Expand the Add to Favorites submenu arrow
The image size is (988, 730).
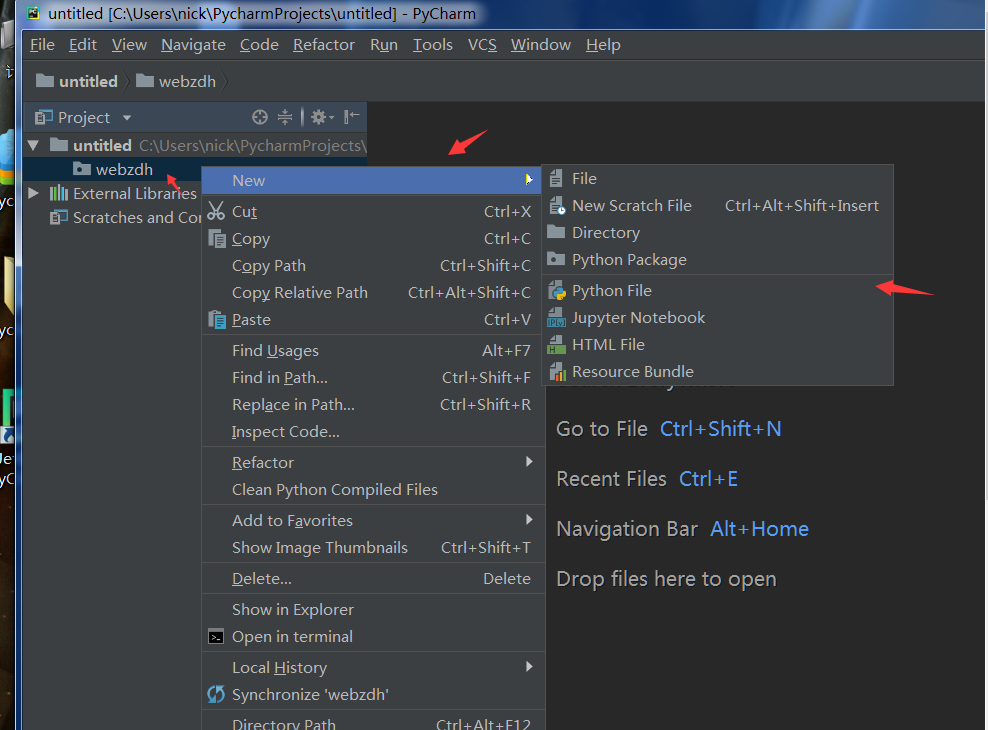[x=529, y=520]
